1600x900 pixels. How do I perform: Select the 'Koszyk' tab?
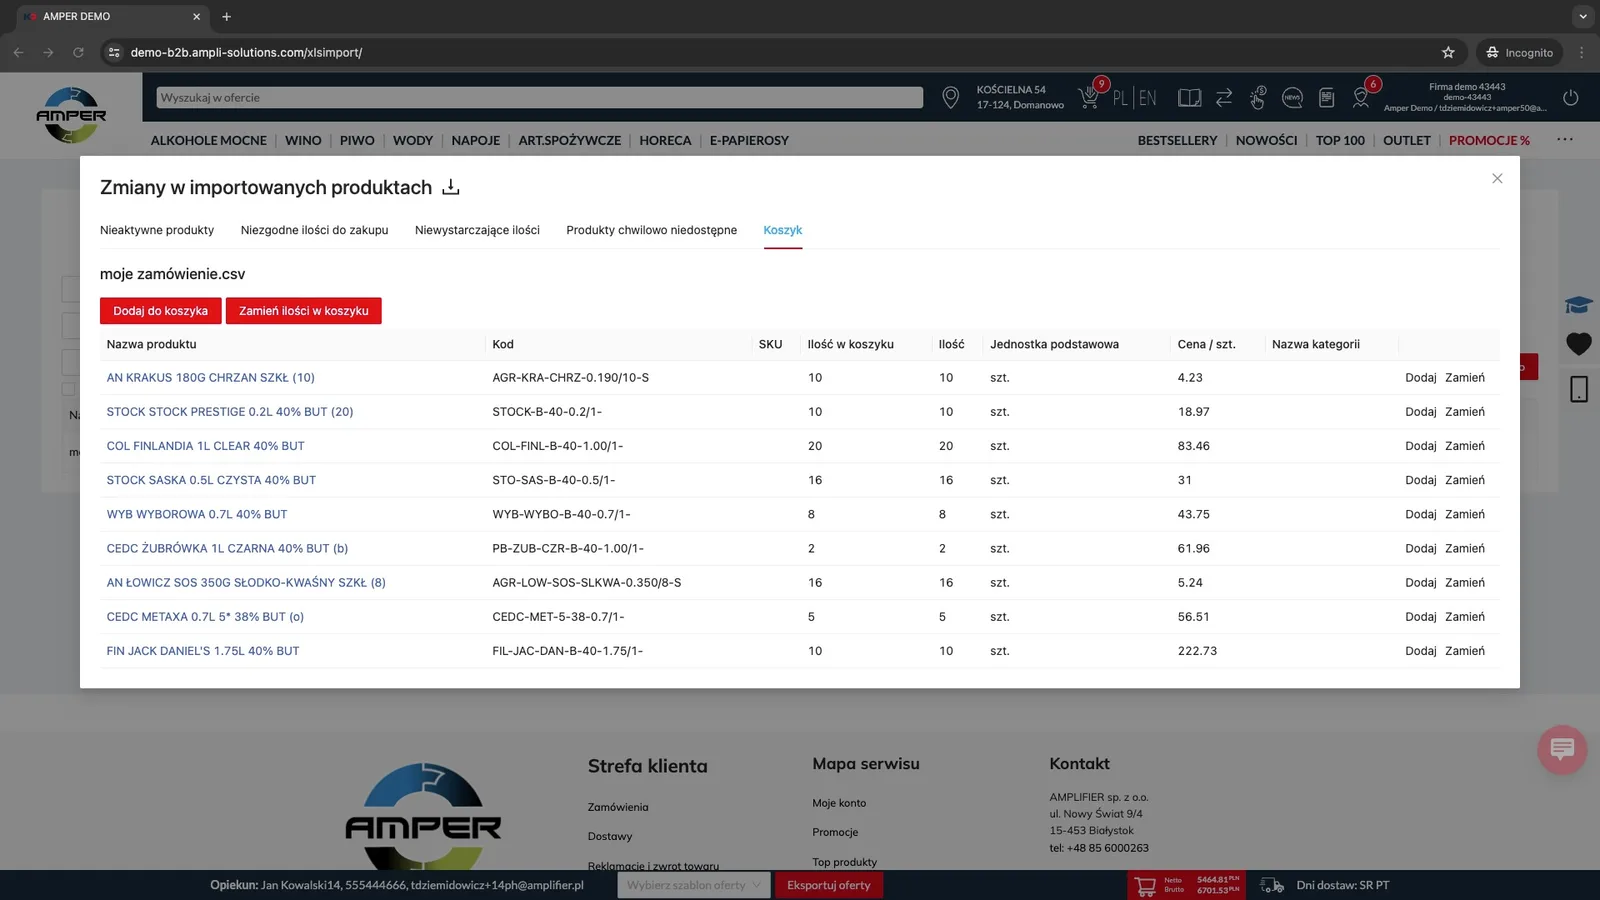click(x=783, y=230)
